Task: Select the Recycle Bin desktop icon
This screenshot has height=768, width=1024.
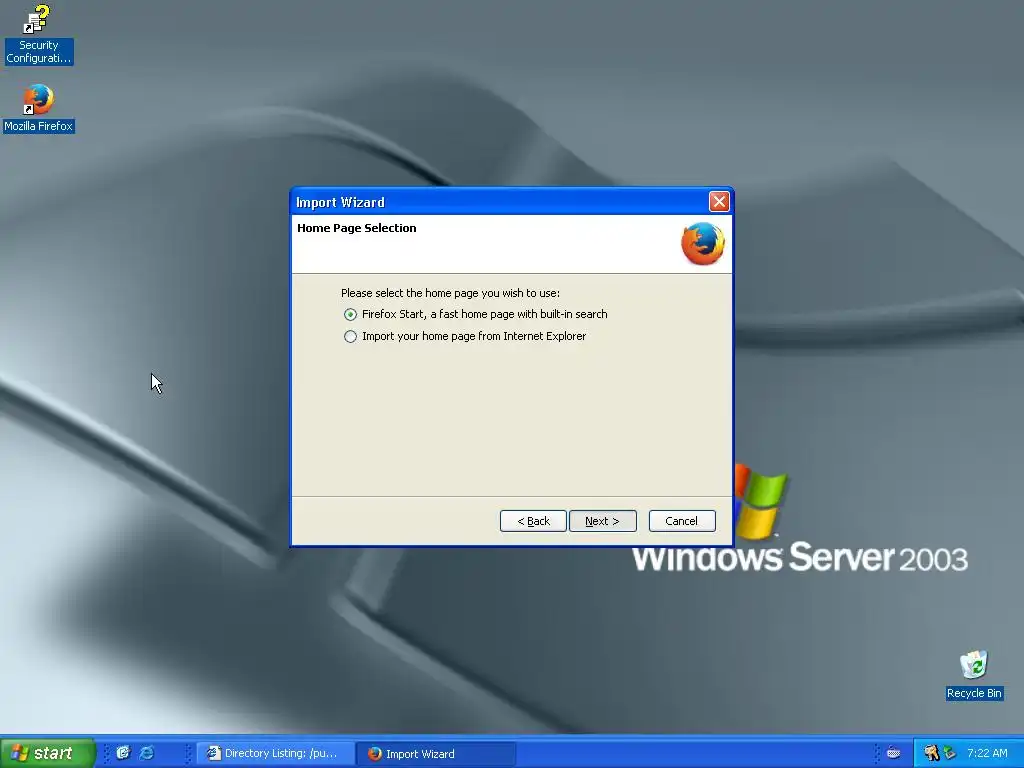Action: click(974, 675)
